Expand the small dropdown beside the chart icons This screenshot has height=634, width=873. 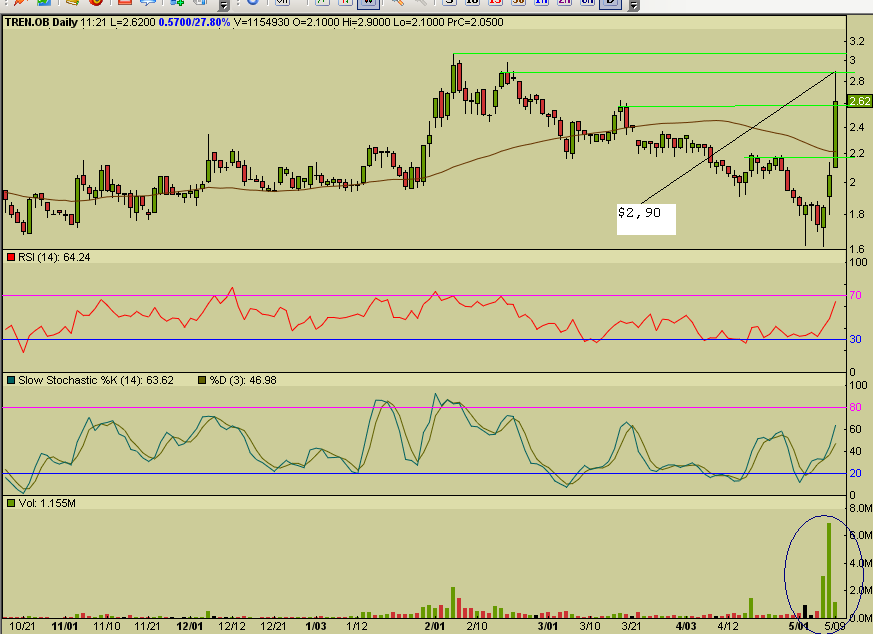226,5
